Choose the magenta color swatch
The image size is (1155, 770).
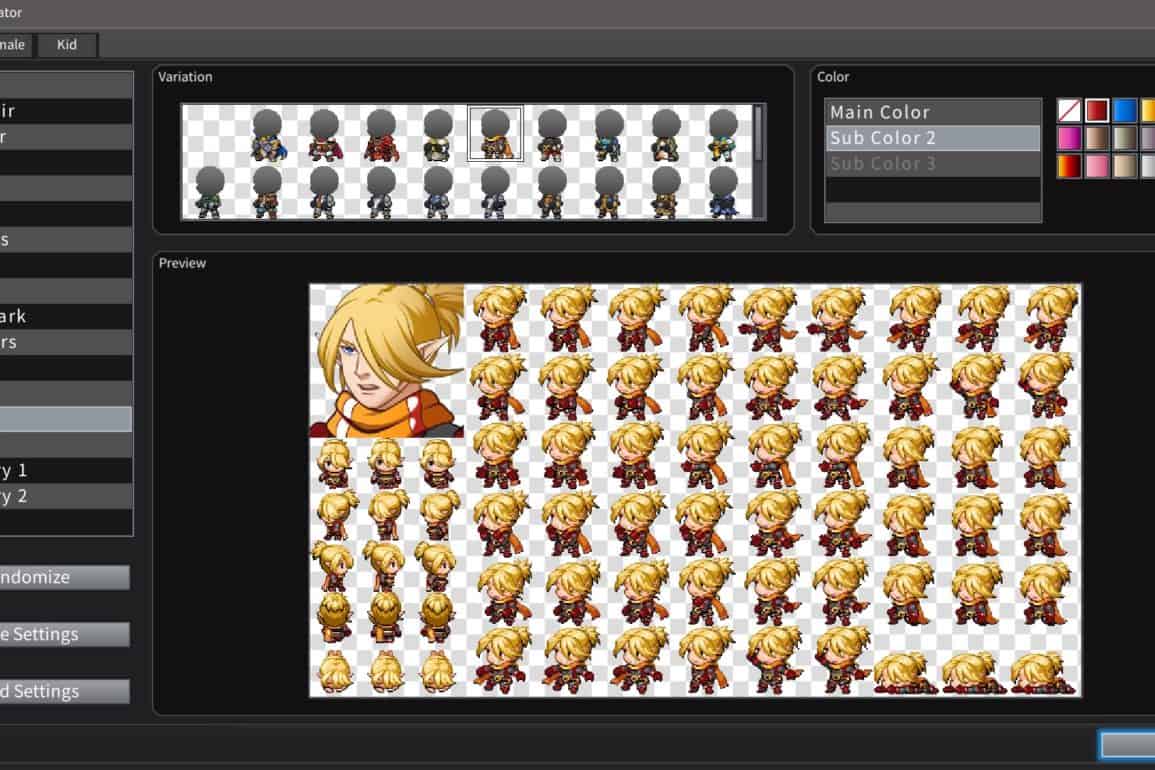pos(1069,138)
